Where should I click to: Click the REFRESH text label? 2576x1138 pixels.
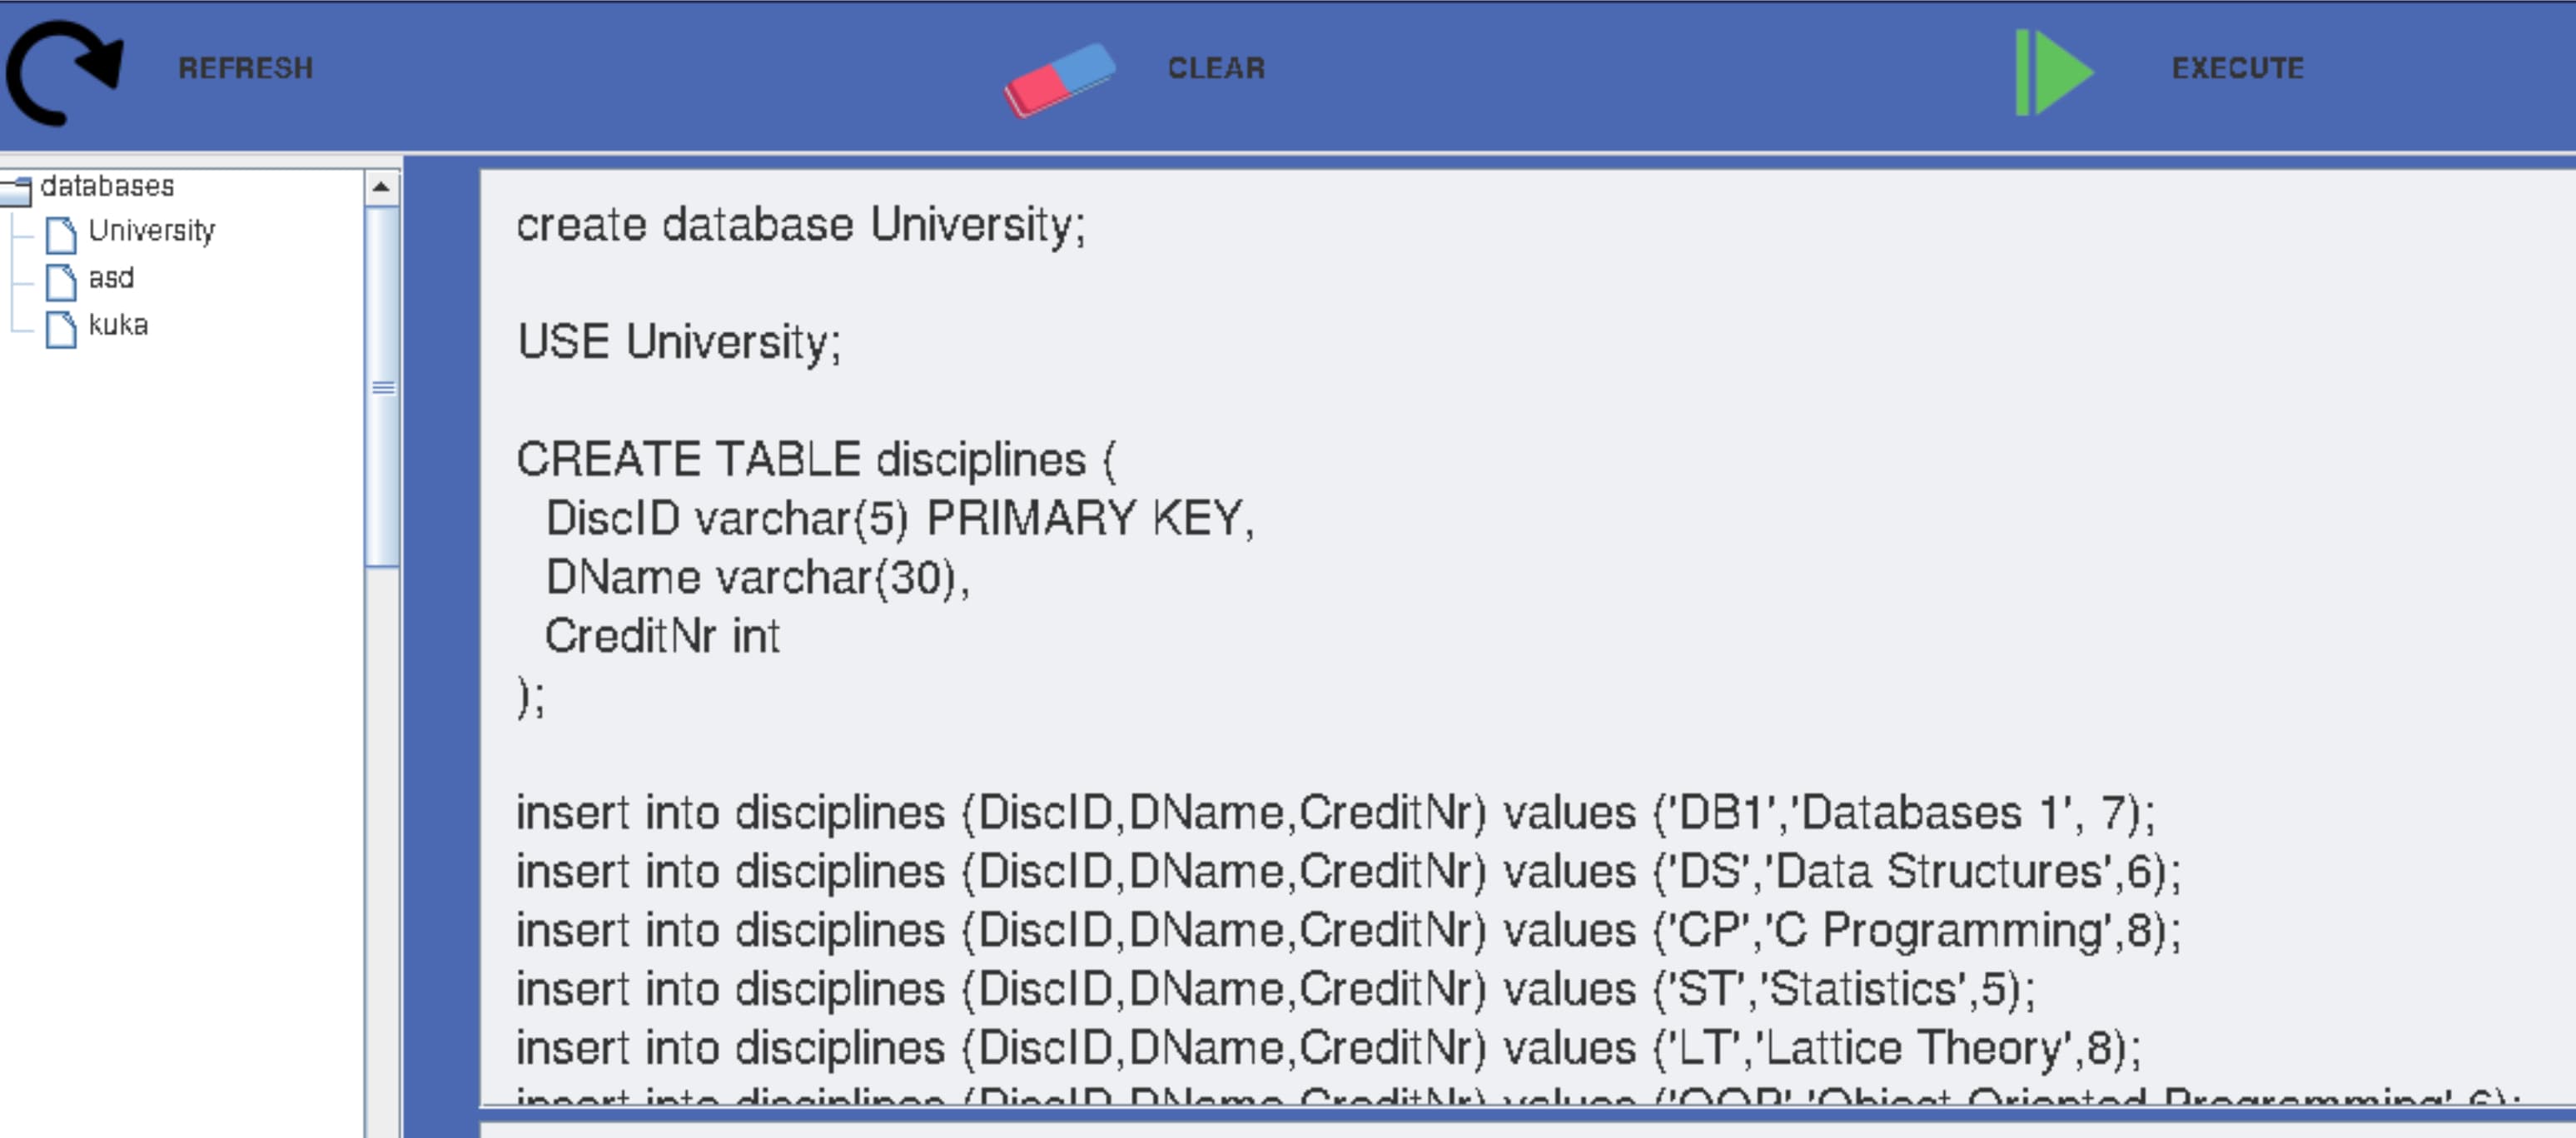(x=246, y=68)
